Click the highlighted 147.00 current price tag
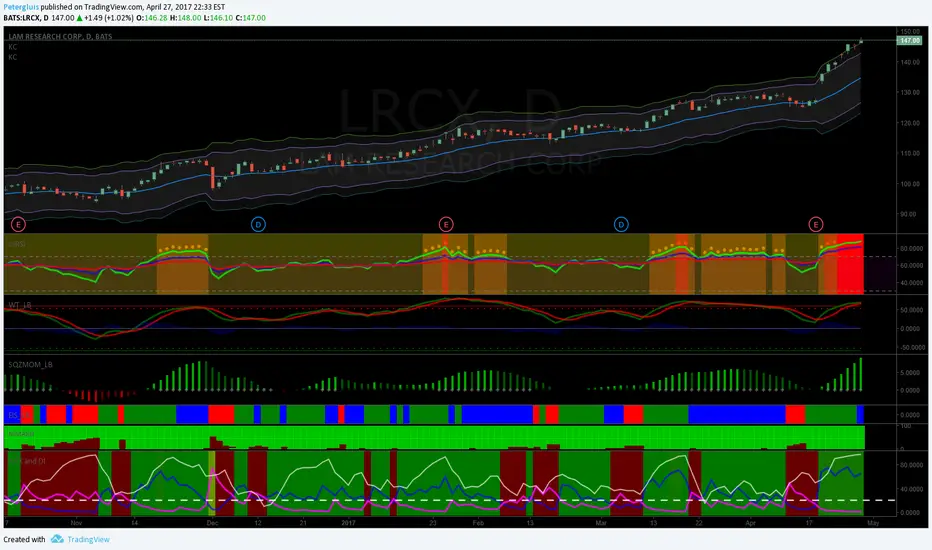This screenshot has width=932, height=550. [x=909, y=40]
